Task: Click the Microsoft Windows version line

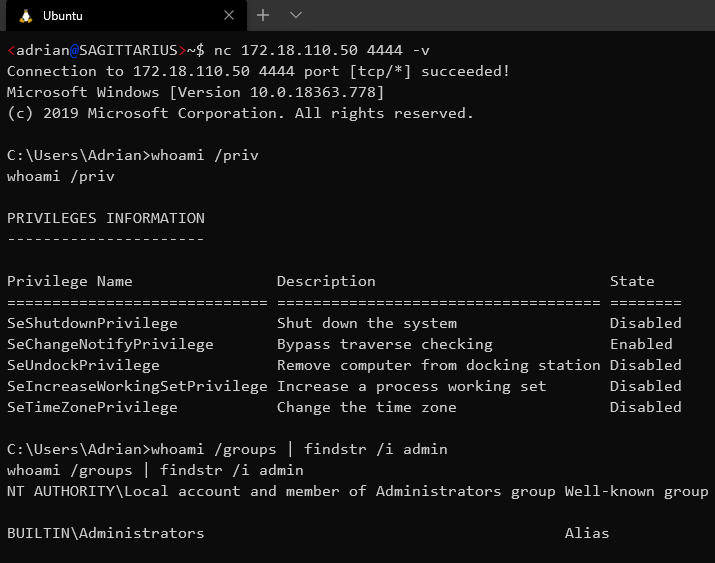Action: click(195, 92)
